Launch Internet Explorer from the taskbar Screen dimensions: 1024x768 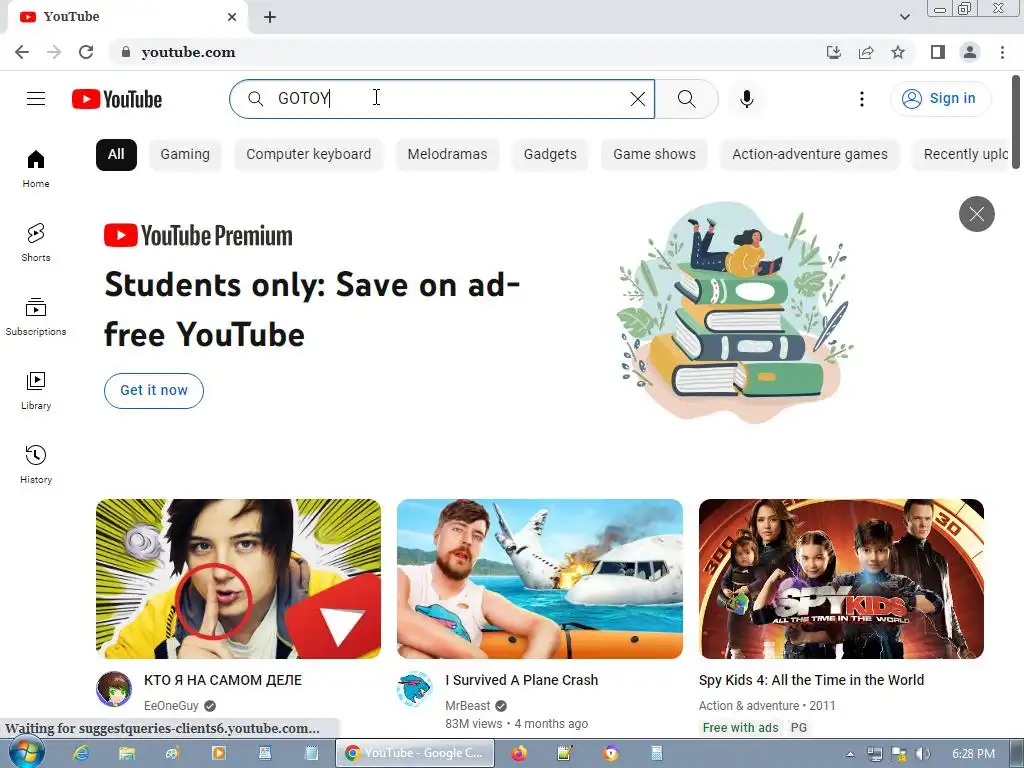(x=81, y=753)
